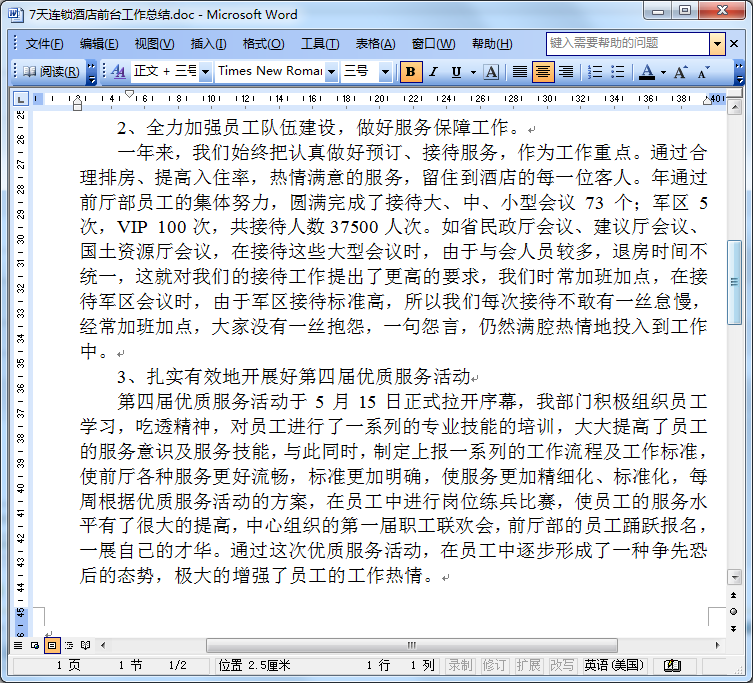
Task: Click the horizontal scrollbar thumb
Action: pos(412,645)
